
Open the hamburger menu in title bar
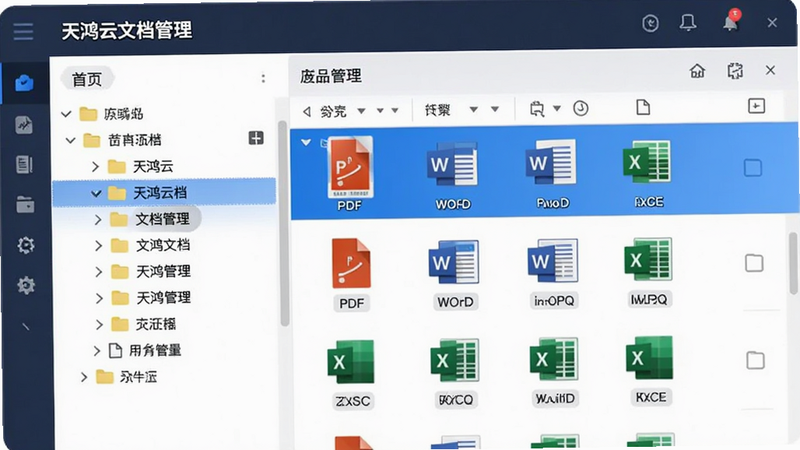[x=23, y=31]
